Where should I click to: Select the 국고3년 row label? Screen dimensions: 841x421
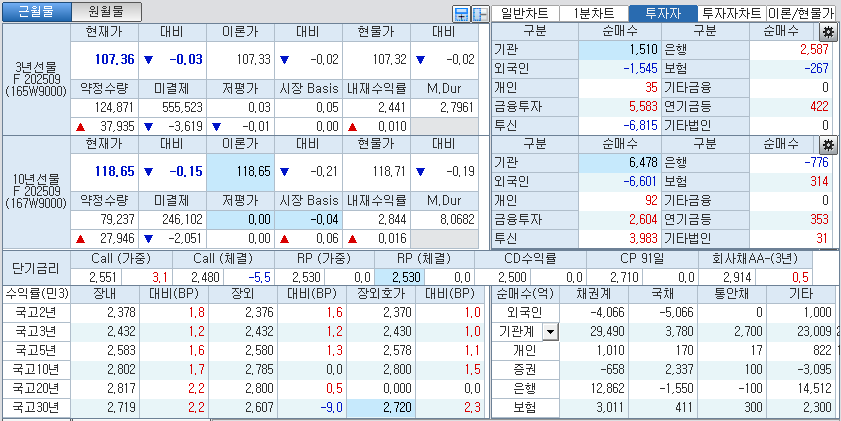(36, 331)
